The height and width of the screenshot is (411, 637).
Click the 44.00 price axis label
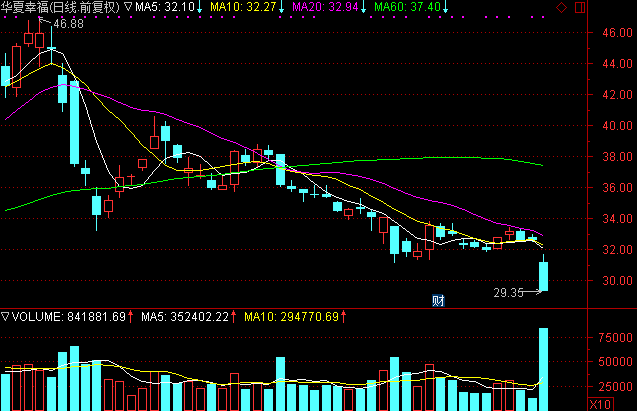(618, 64)
